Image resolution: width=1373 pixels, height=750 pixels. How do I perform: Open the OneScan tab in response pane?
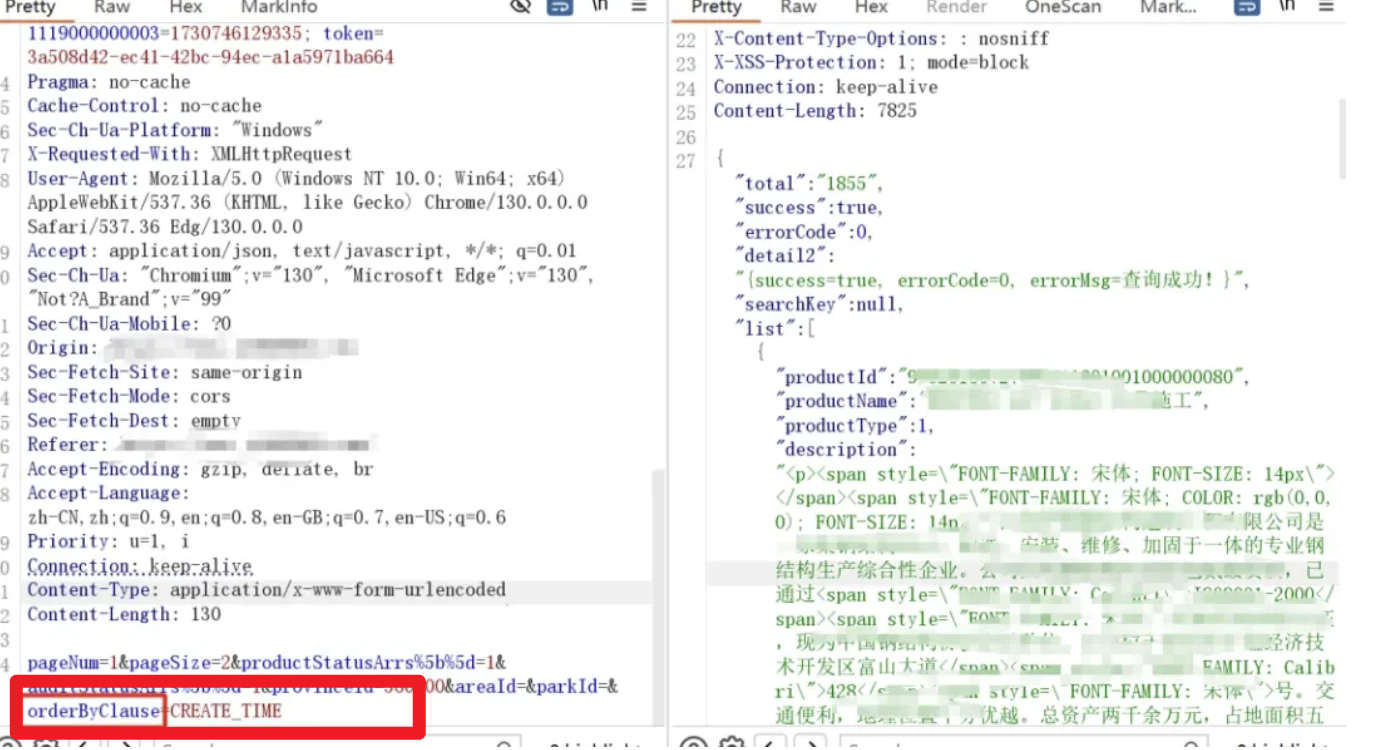1063,6
